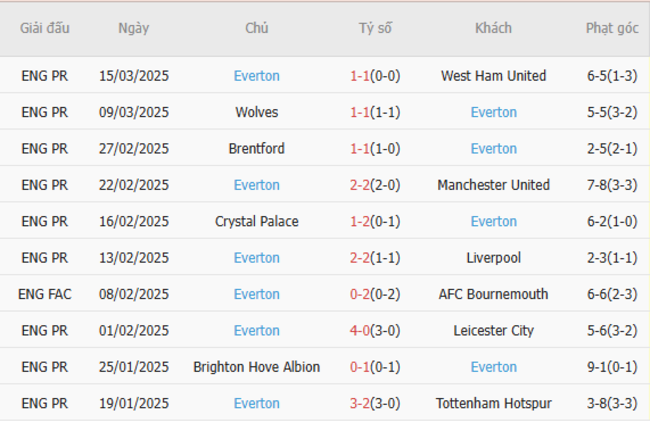Open the Manchester United team link
The width and height of the screenshot is (650, 431).
(493, 185)
